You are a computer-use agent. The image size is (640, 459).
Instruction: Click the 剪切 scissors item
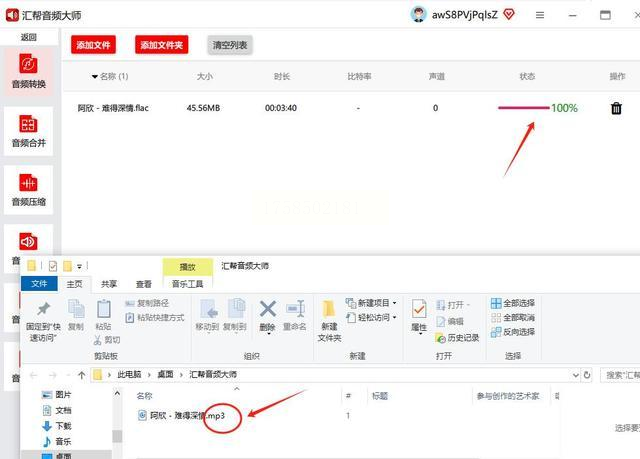point(107,339)
